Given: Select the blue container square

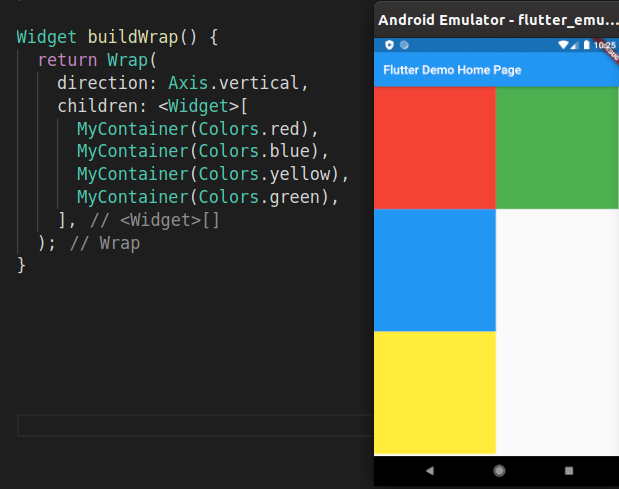Looking at the screenshot, I should (435, 270).
